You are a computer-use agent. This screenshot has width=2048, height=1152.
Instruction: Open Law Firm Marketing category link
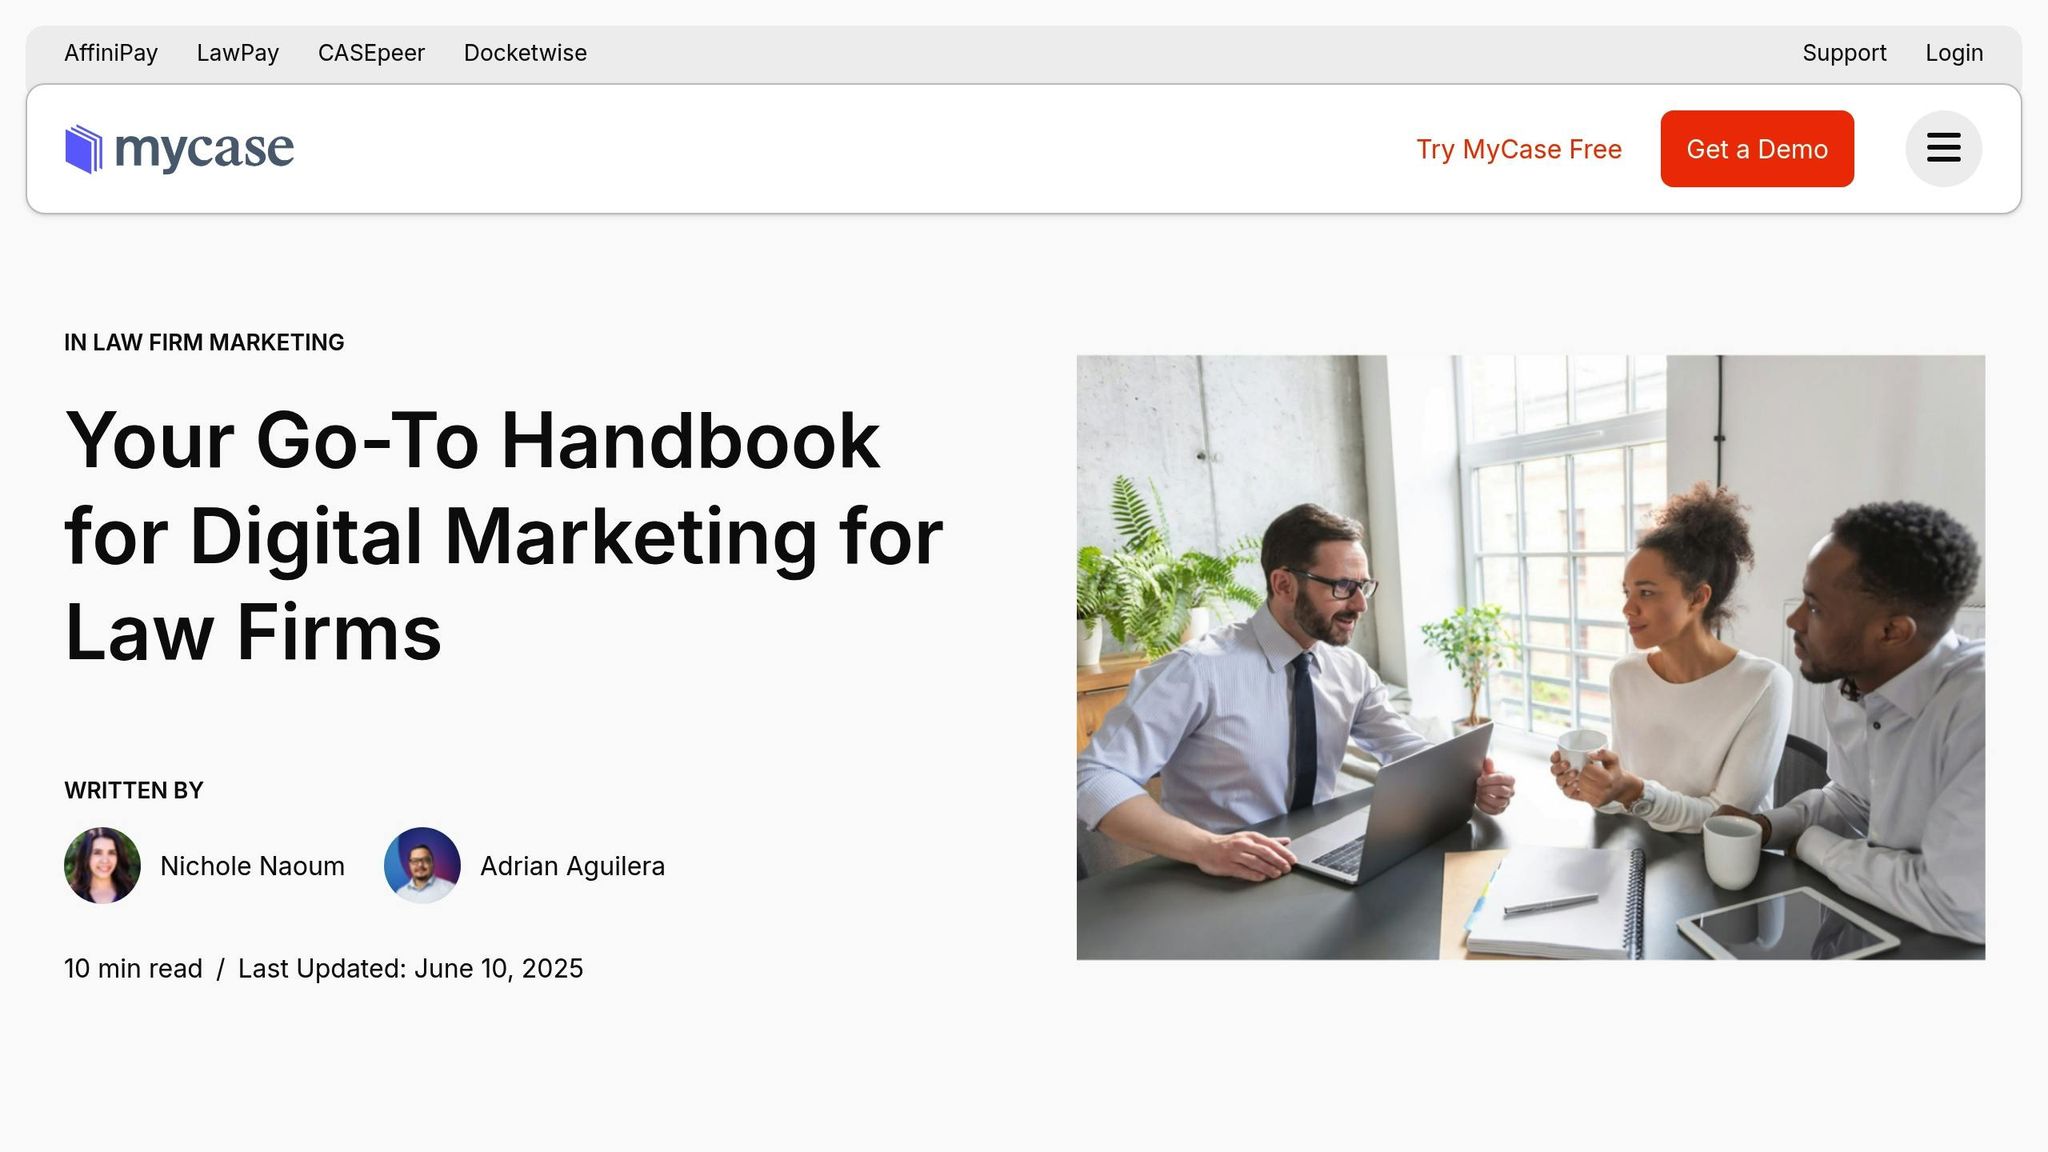217,343
